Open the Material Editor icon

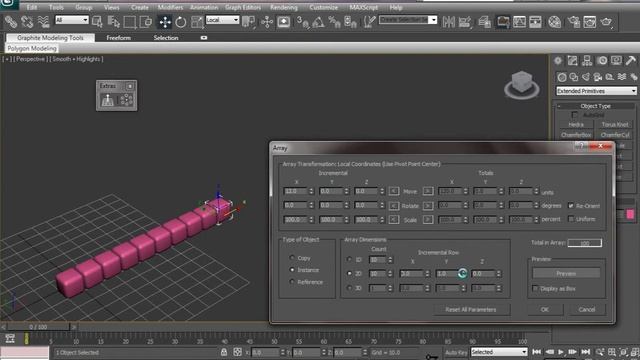554,22
